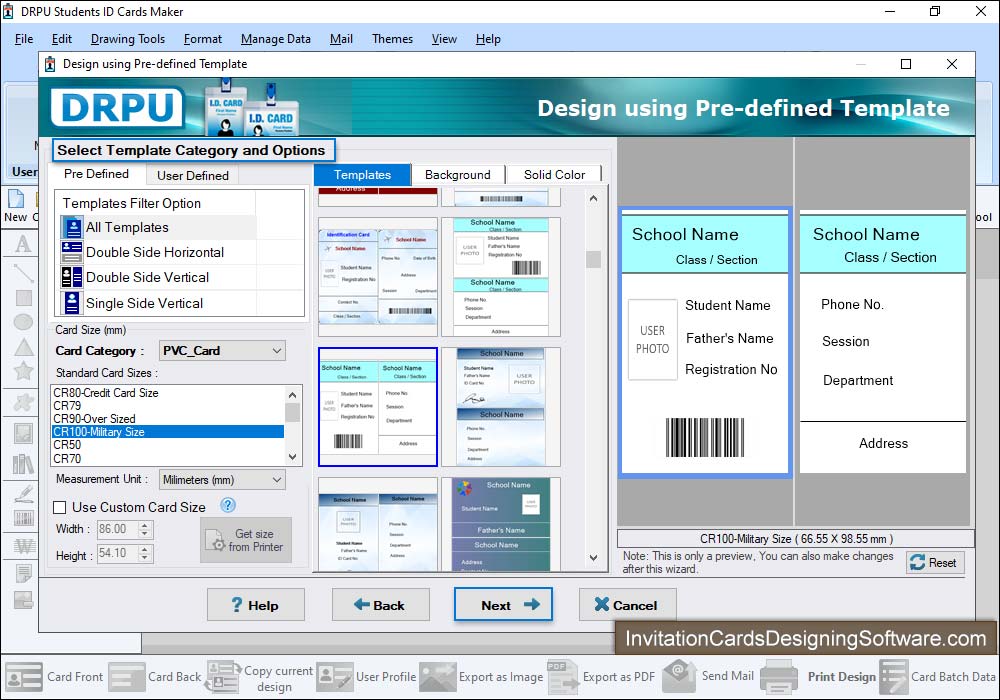
Task: Click the Width input field
Action: pos(117,529)
